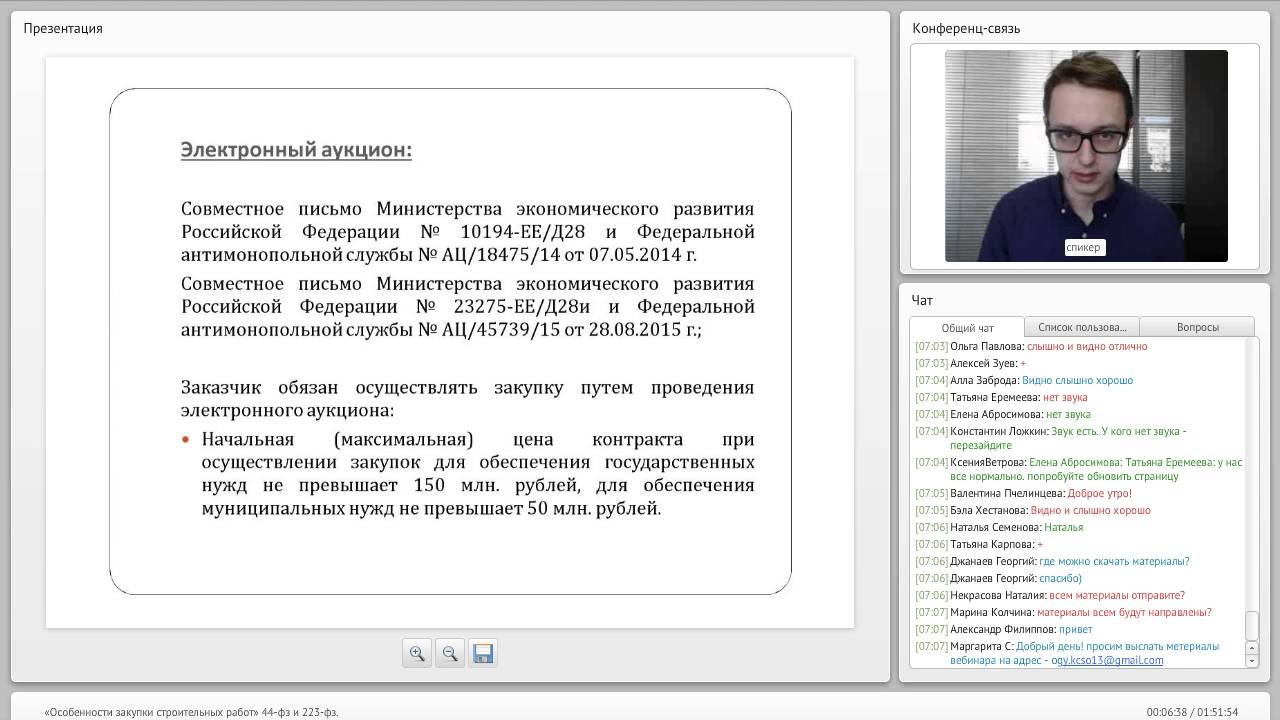
Task: Zoom out of the presentation slide
Action: pyautogui.click(x=450, y=653)
